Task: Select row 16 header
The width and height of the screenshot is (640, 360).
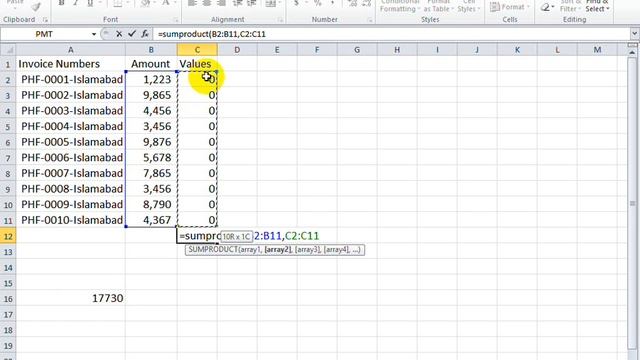Action: pos(8,298)
